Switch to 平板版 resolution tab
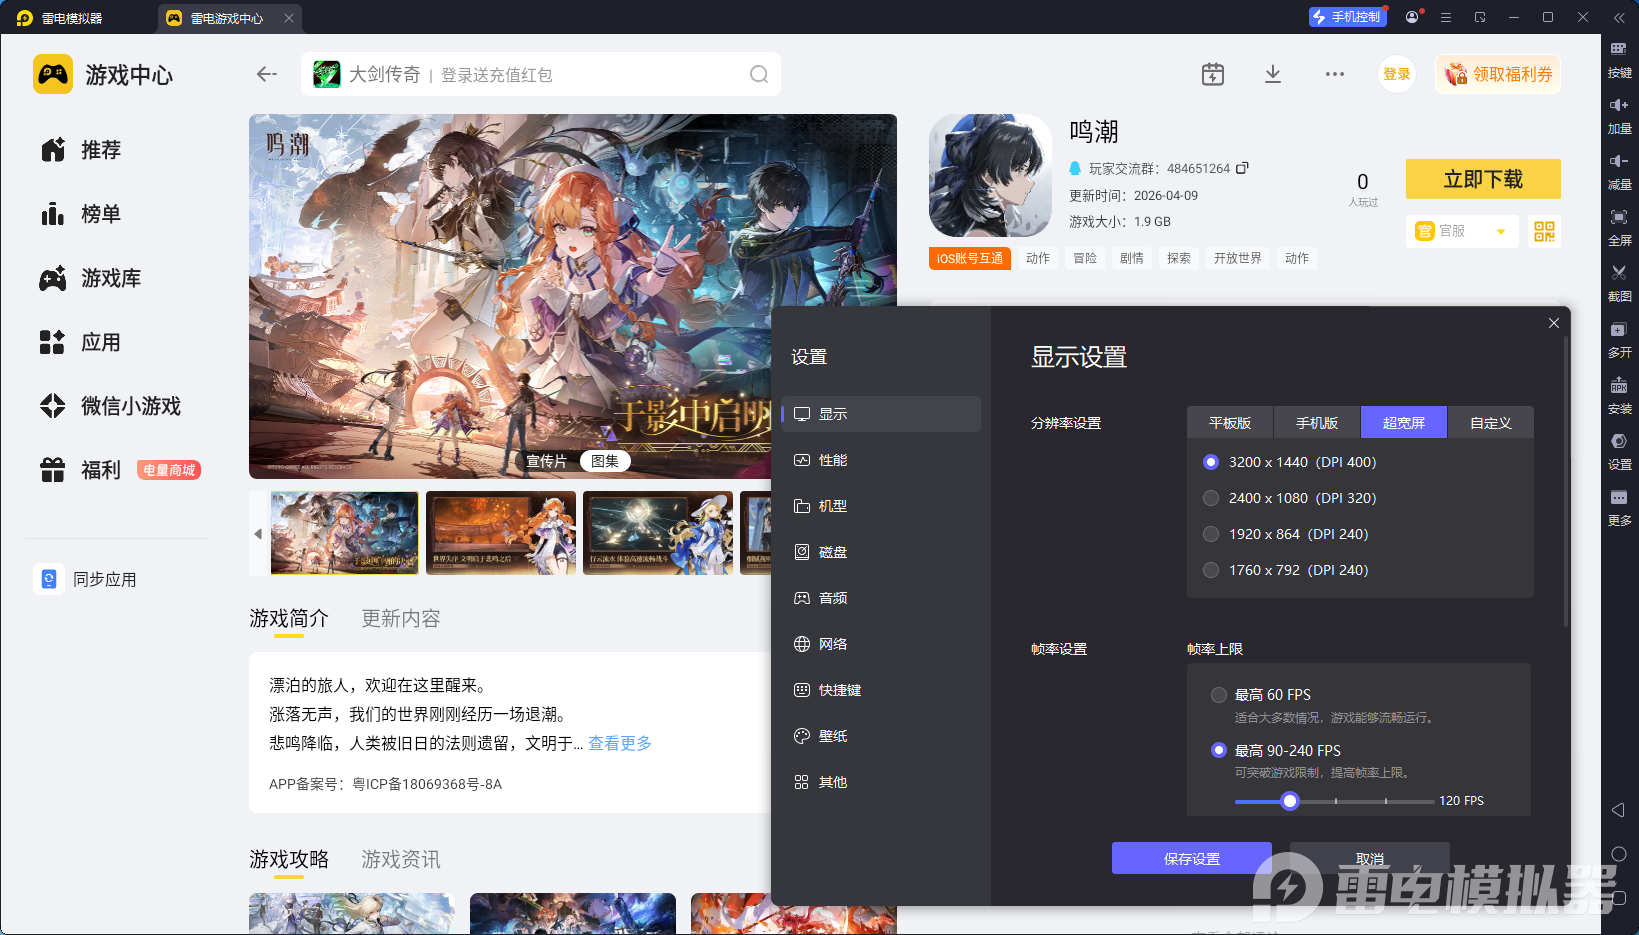 click(1230, 423)
